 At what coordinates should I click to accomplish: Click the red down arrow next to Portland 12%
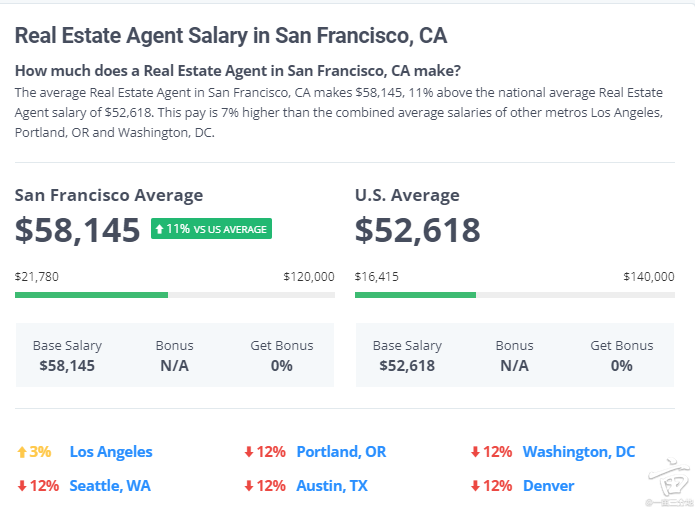(249, 452)
